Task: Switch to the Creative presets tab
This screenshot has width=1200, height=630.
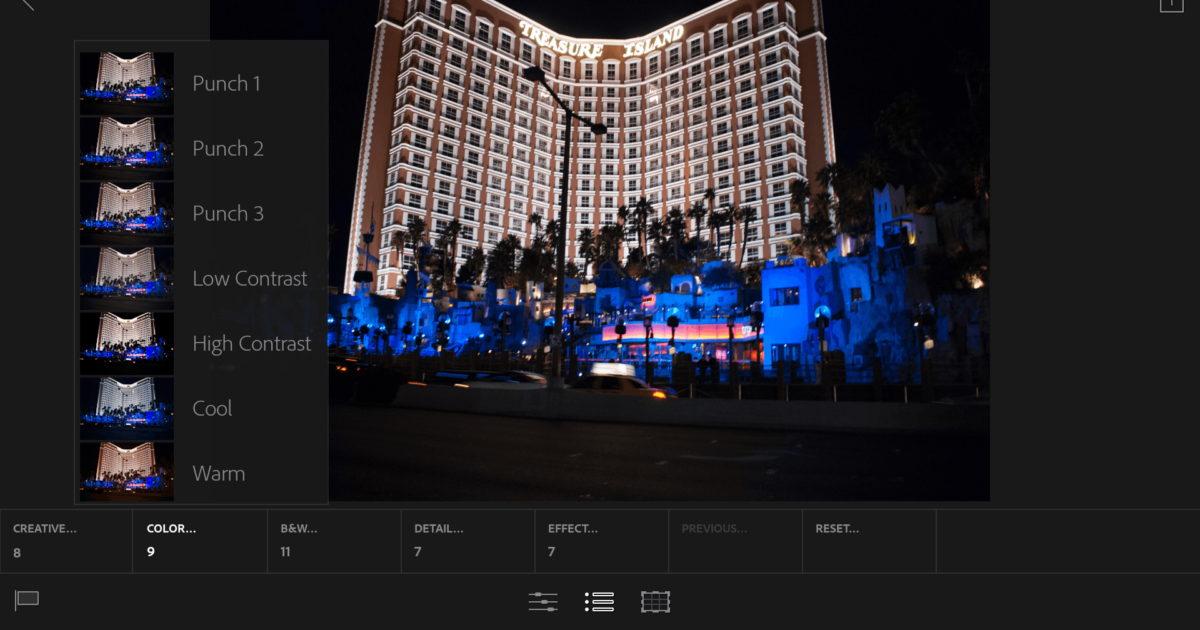Action: coord(65,540)
